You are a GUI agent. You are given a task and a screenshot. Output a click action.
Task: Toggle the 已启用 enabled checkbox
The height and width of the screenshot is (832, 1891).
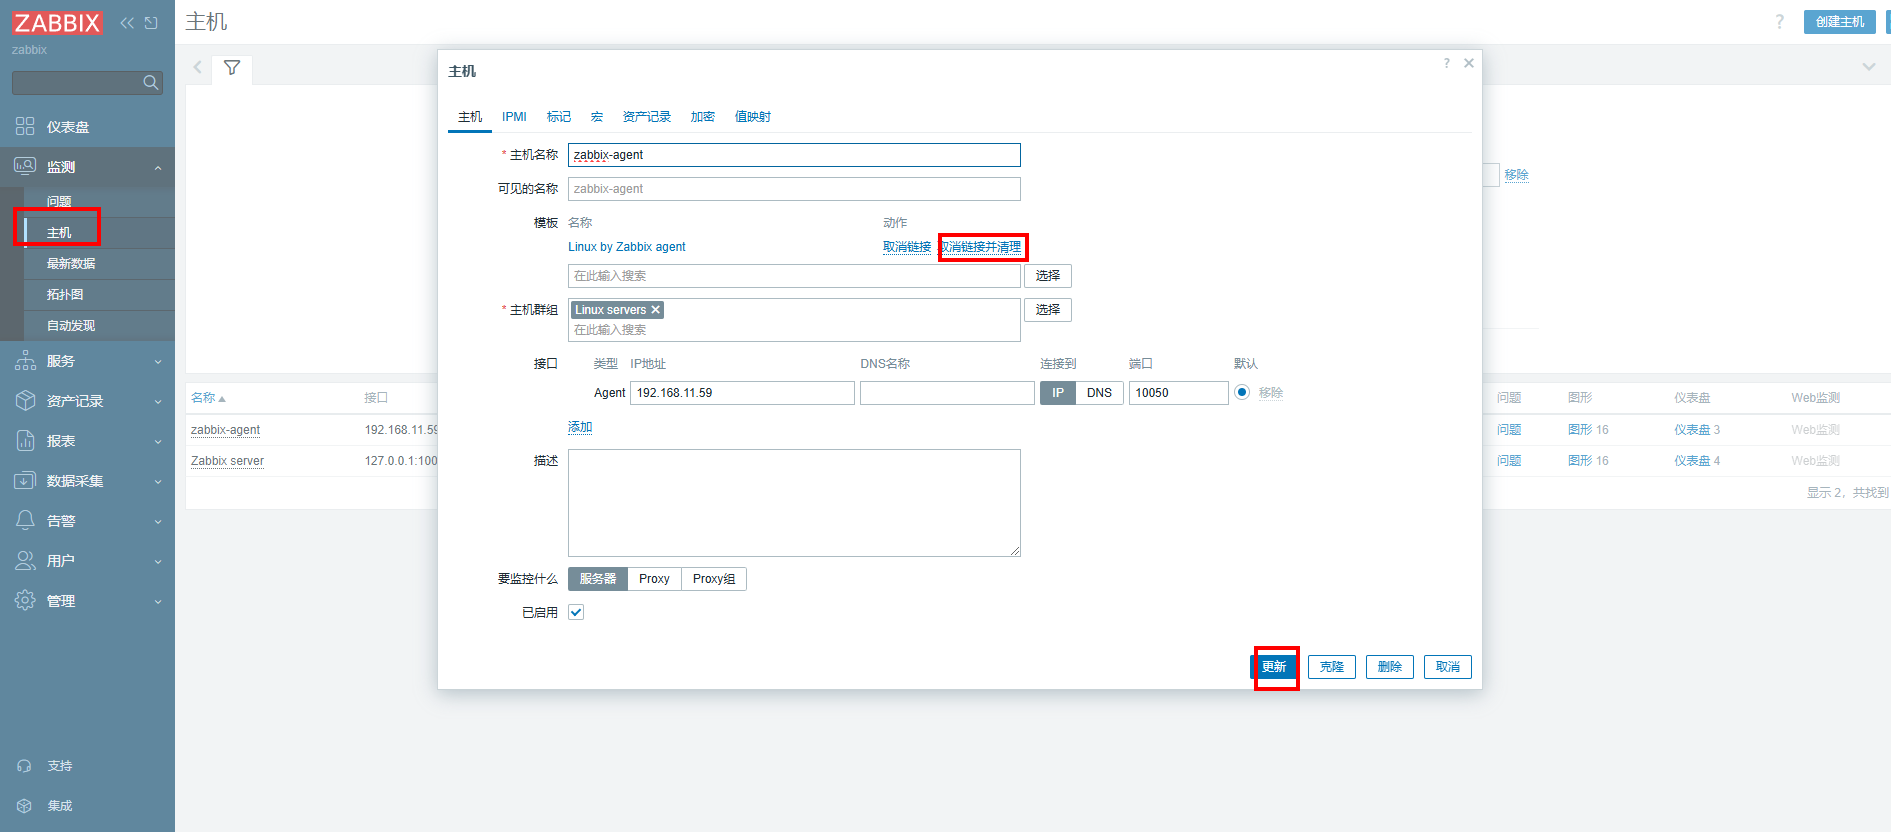tap(576, 612)
